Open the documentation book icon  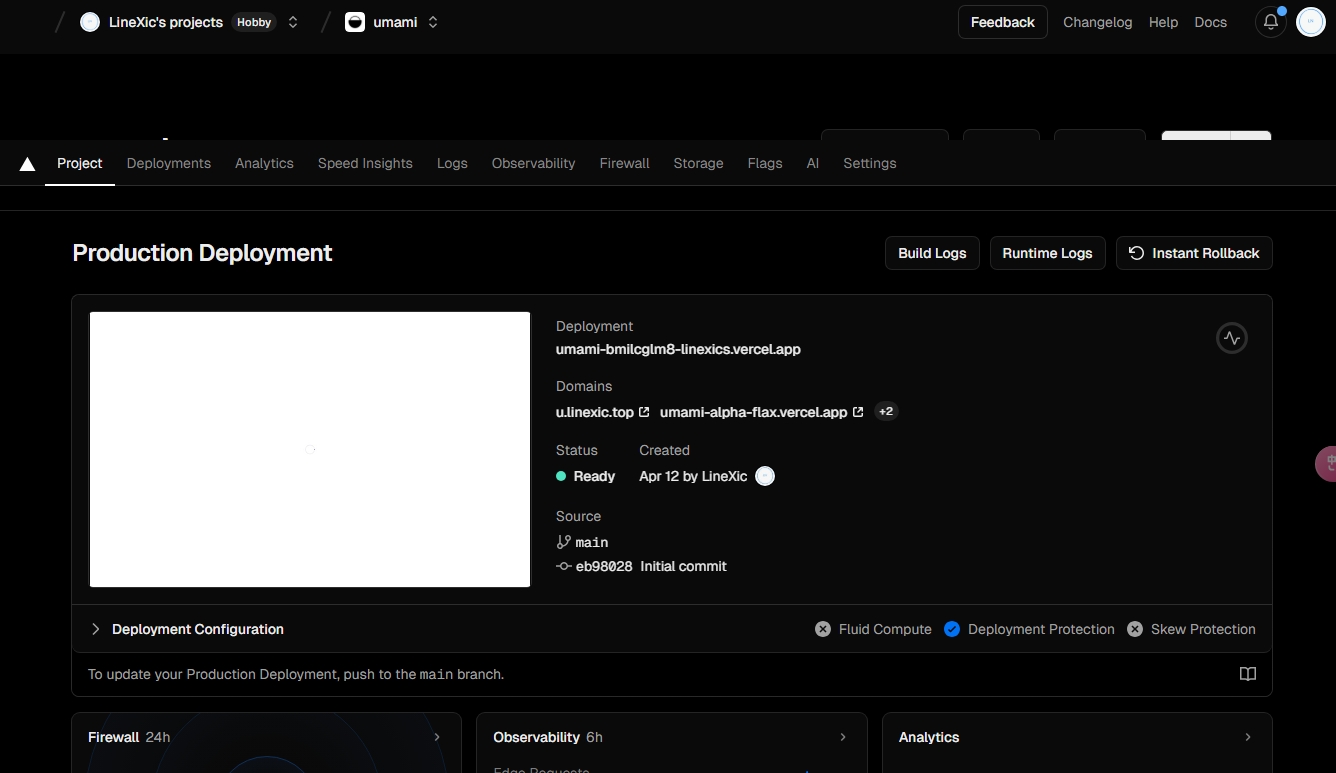pyautogui.click(x=1248, y=674)
